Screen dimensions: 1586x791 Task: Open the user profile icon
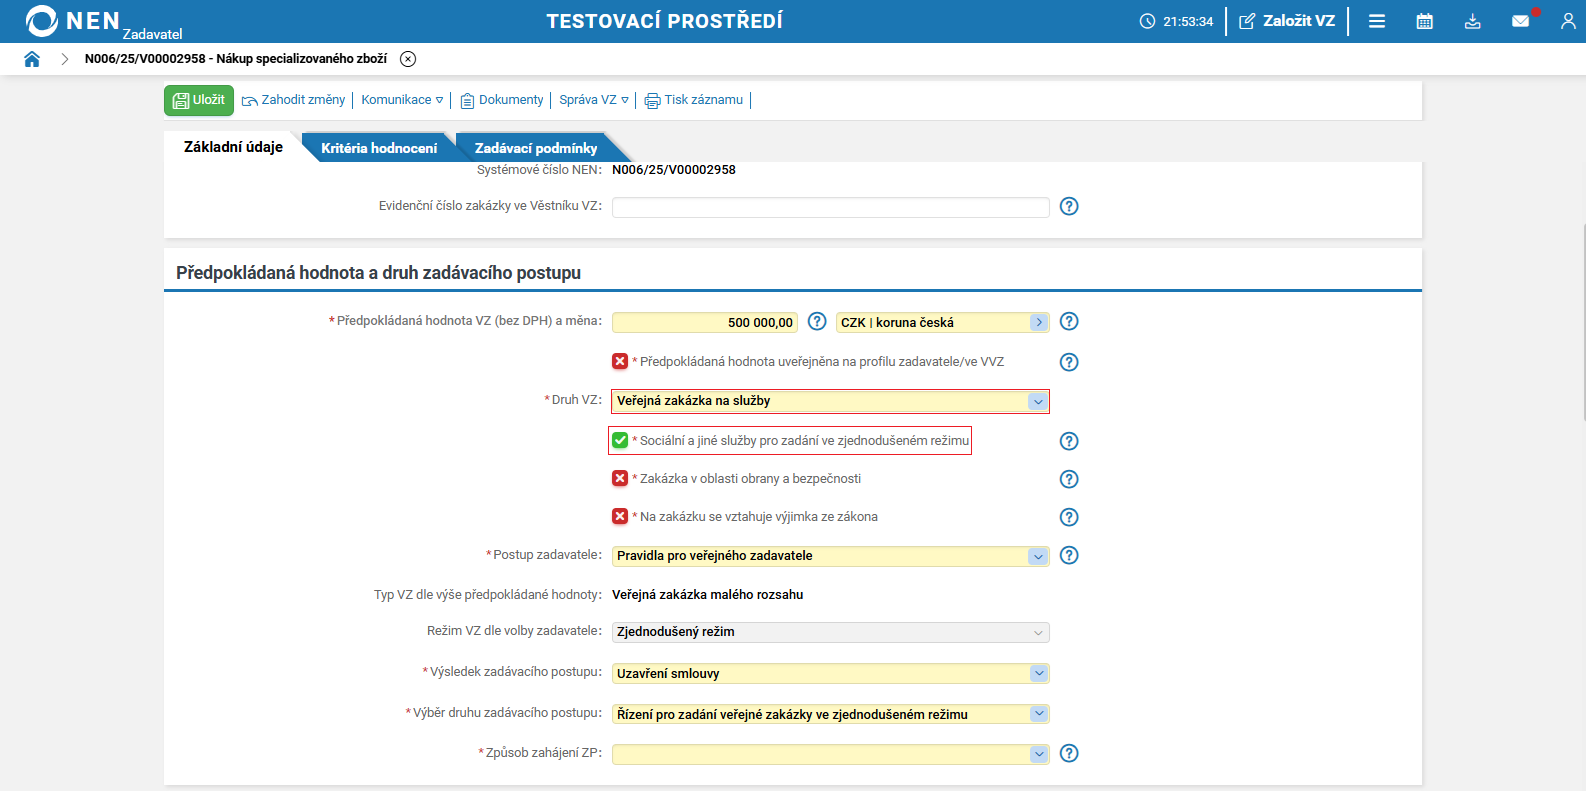tap(1568, 21)
